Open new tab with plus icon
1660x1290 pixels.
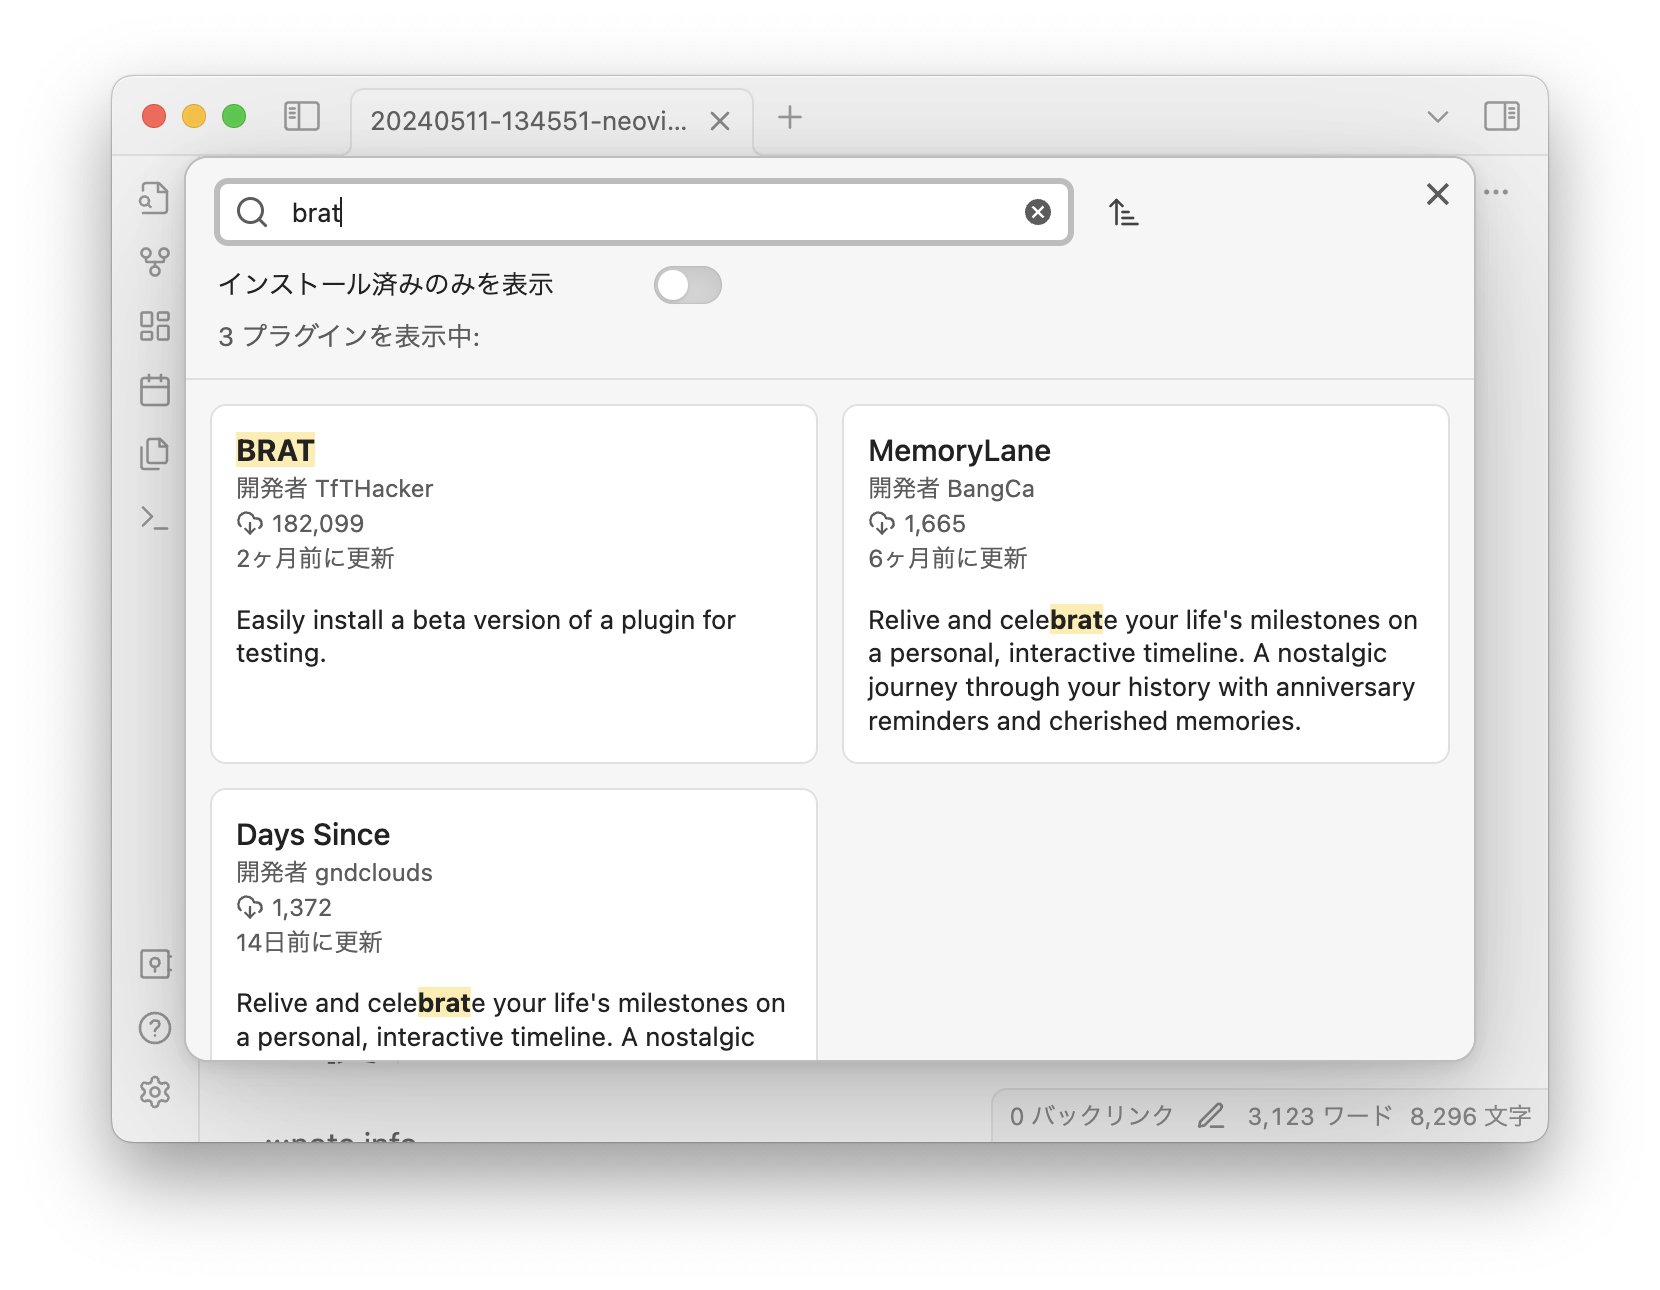790,117
